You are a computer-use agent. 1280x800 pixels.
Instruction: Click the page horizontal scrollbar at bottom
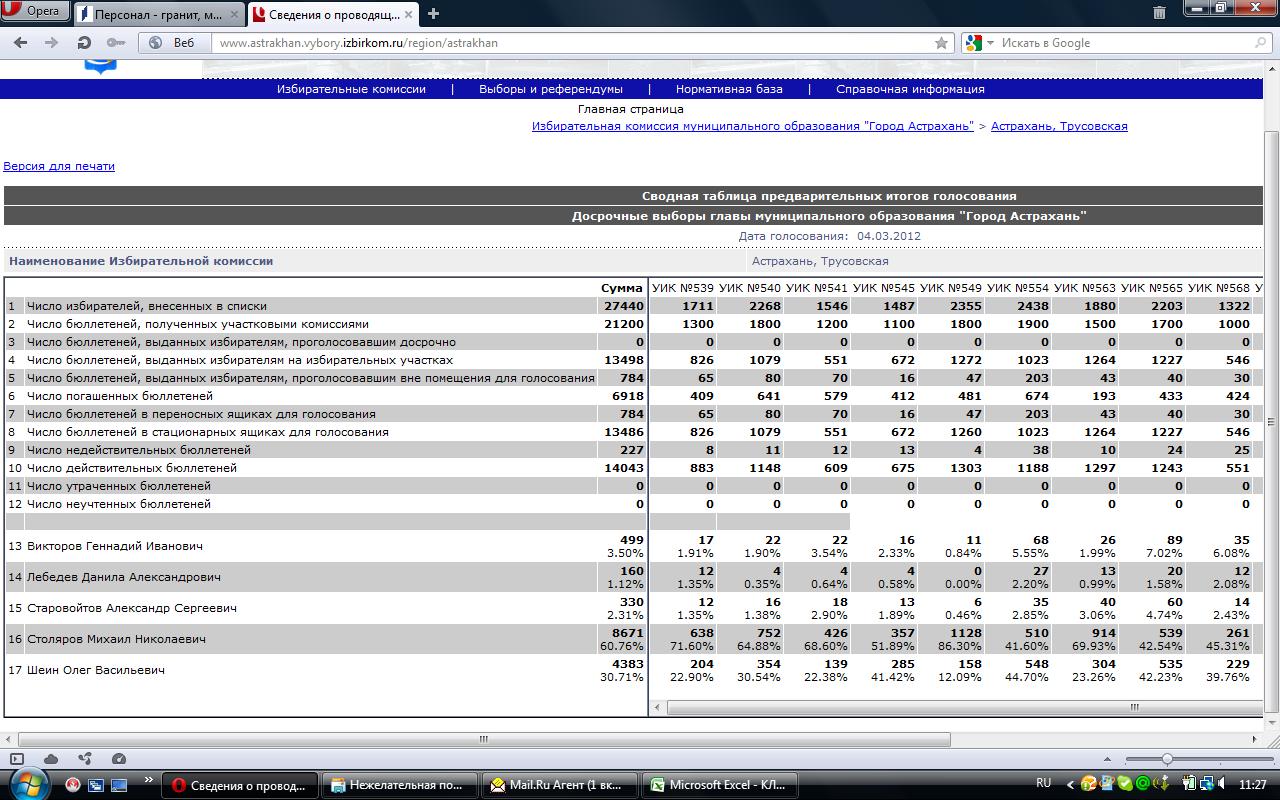(x=484, y=740)
